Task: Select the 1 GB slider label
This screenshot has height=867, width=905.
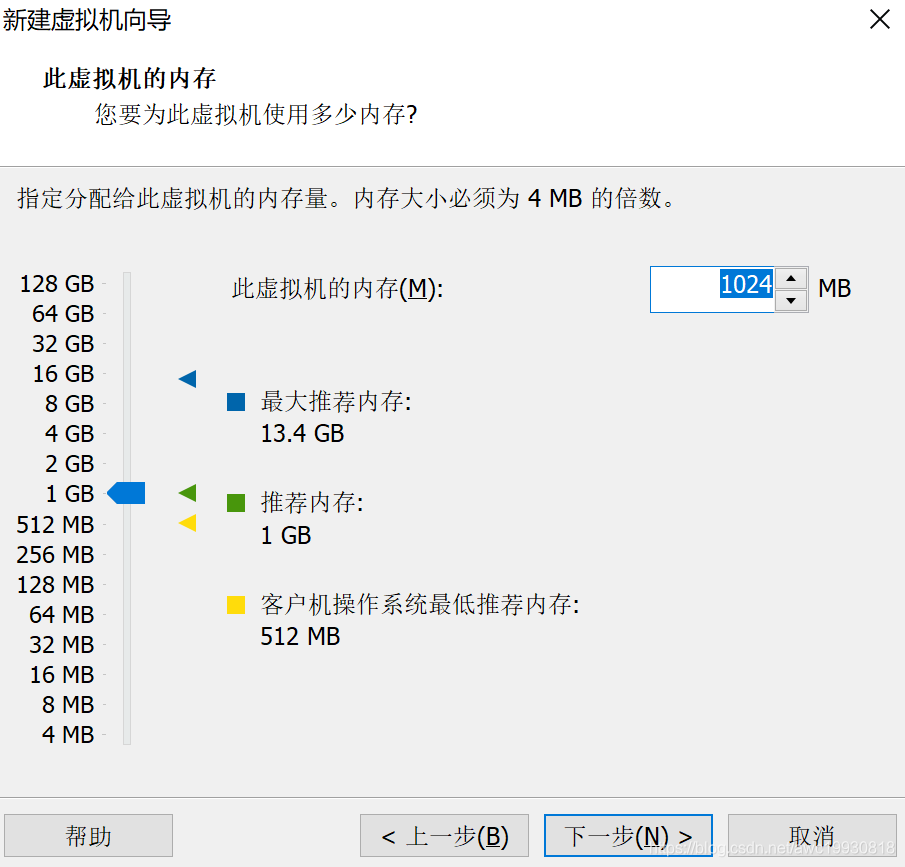Action: (x=69, y=494)
